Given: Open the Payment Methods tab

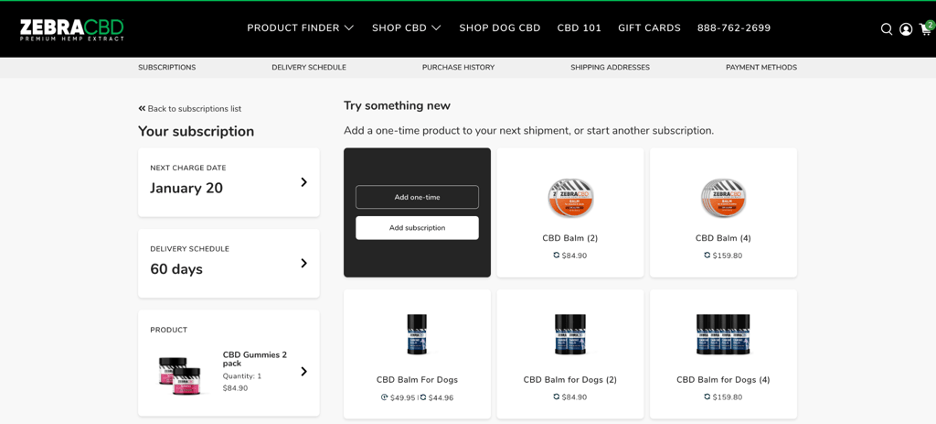Looking at the screenshot, I should [761, 68].
